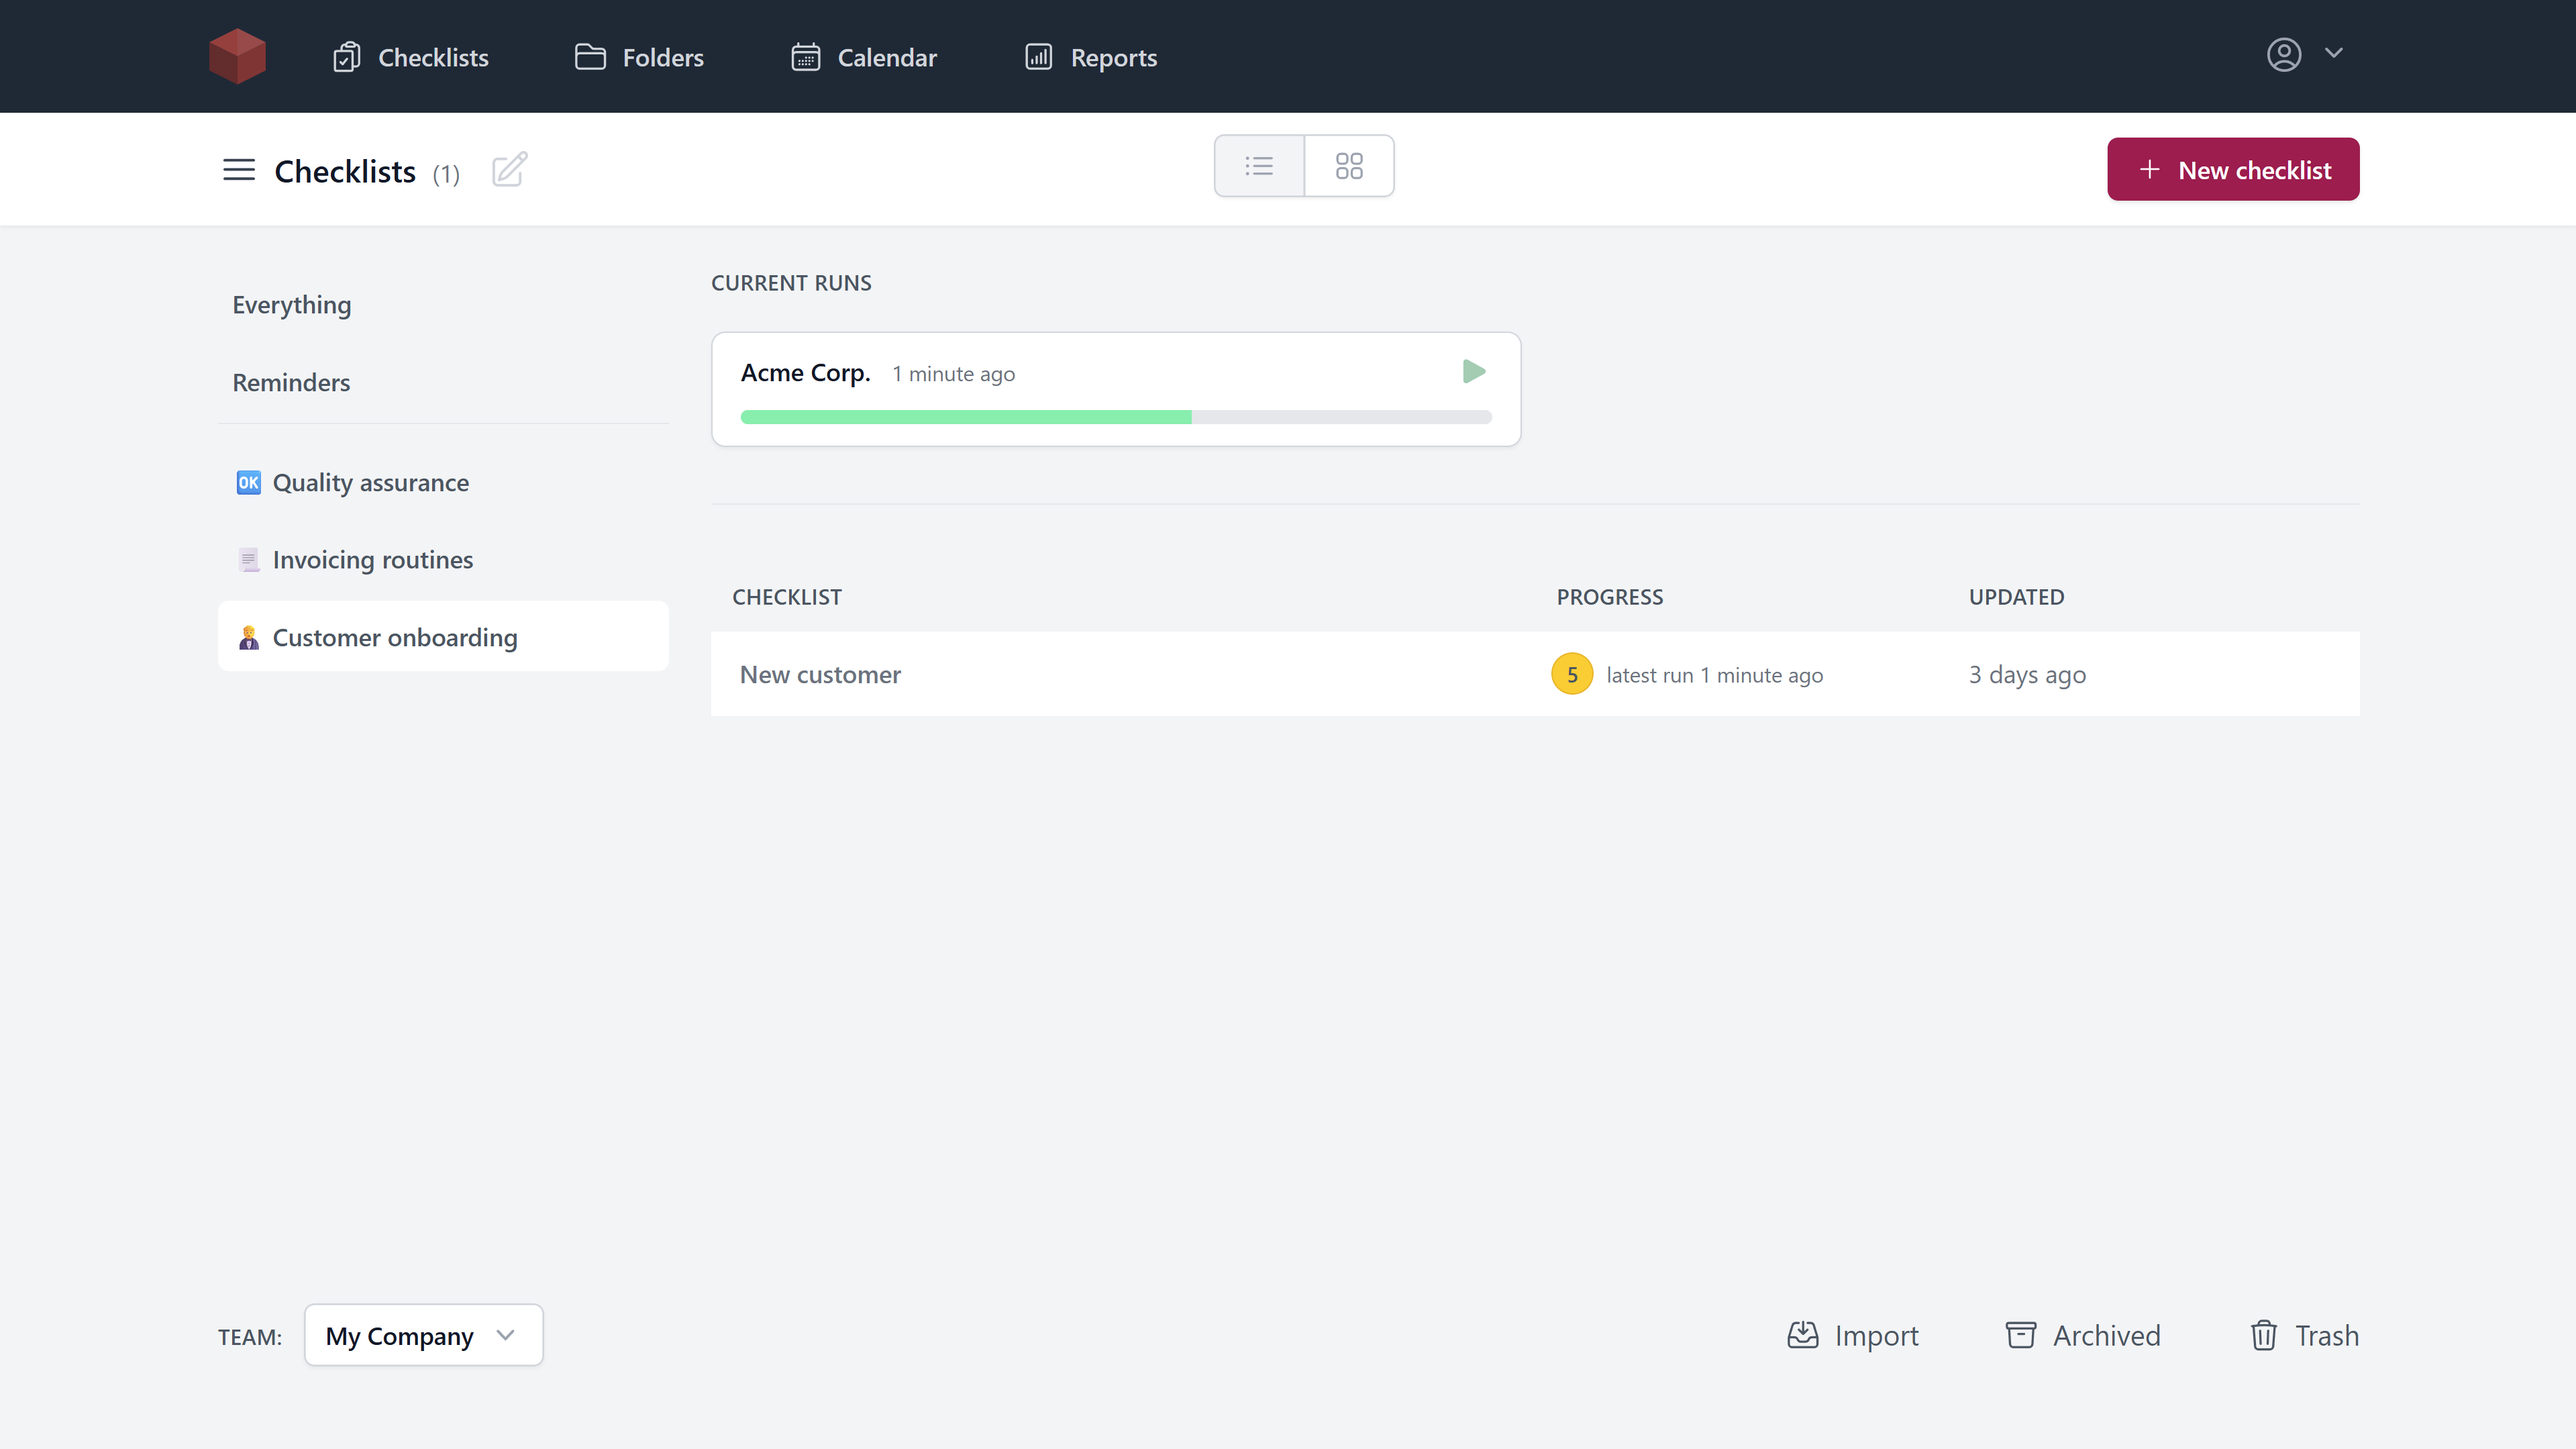Click the CURRENT RUNS heading
The width and height of the screenshot is (2576, 1449).
[x=791, y=283]
